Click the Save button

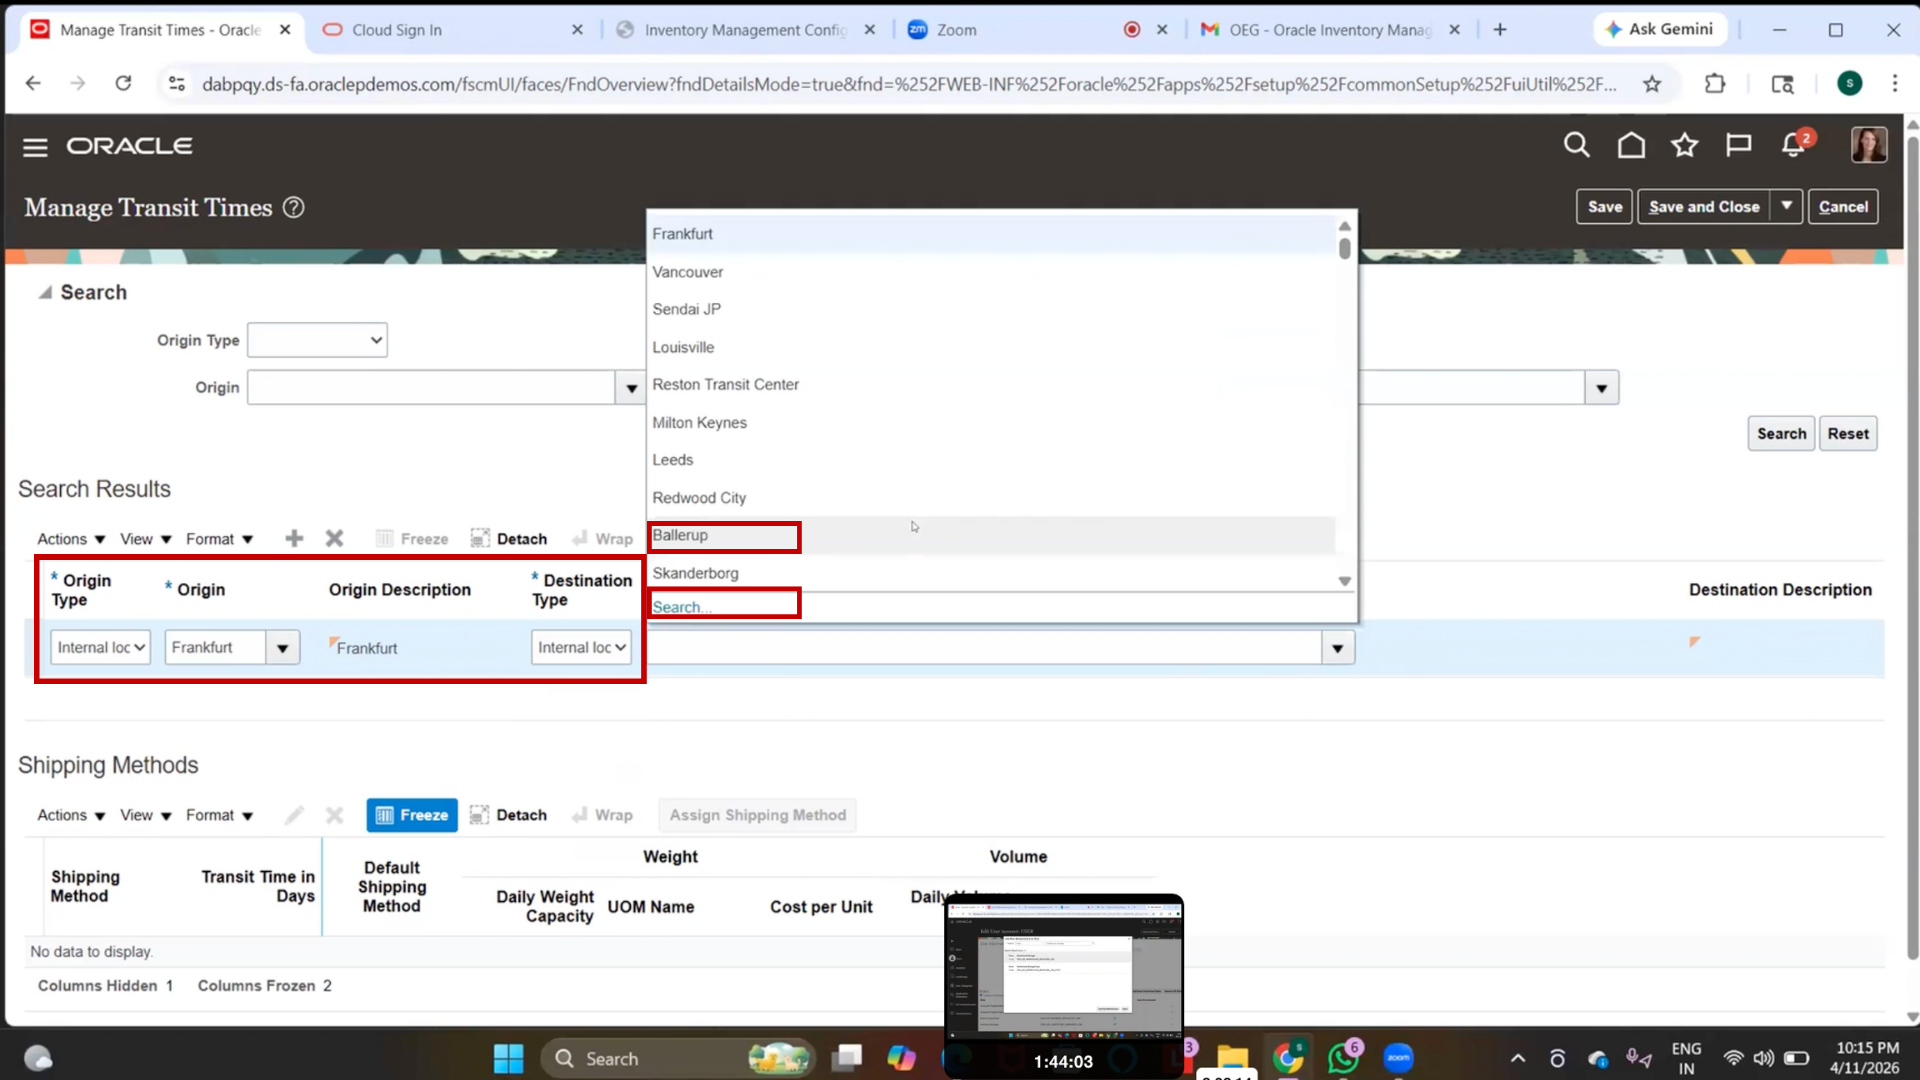(x=1604, y=207)
